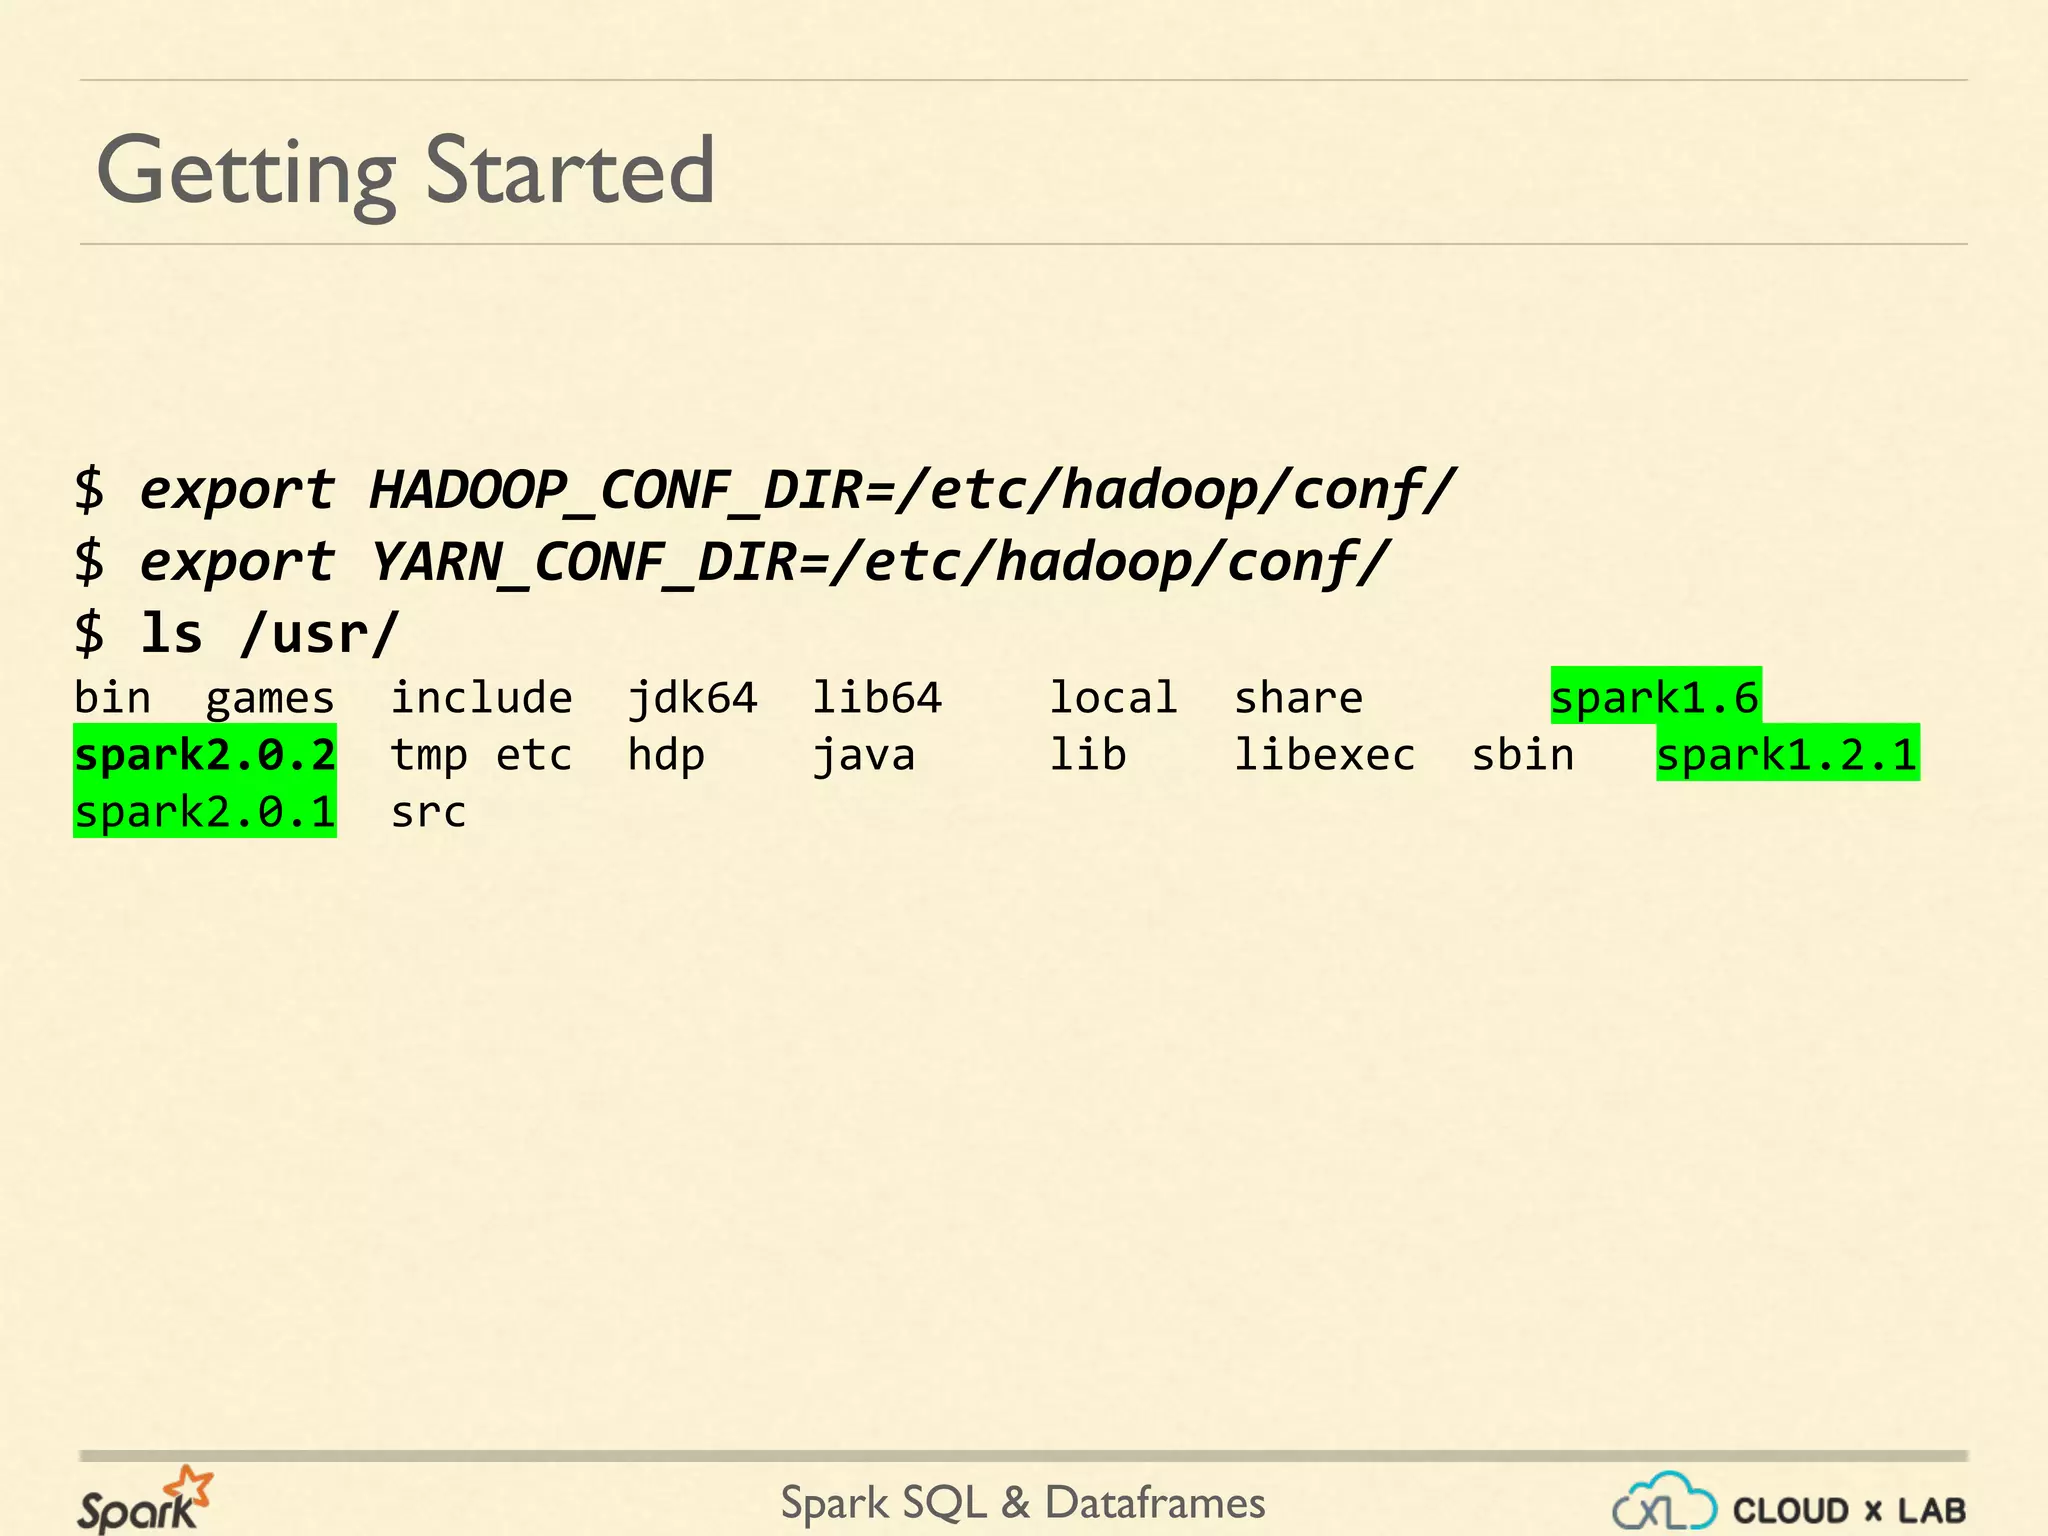This screenshot has width=2048, height=1536.
Task: Select the highlighted spark2.0.1 directory name
Action: (205, 811)
